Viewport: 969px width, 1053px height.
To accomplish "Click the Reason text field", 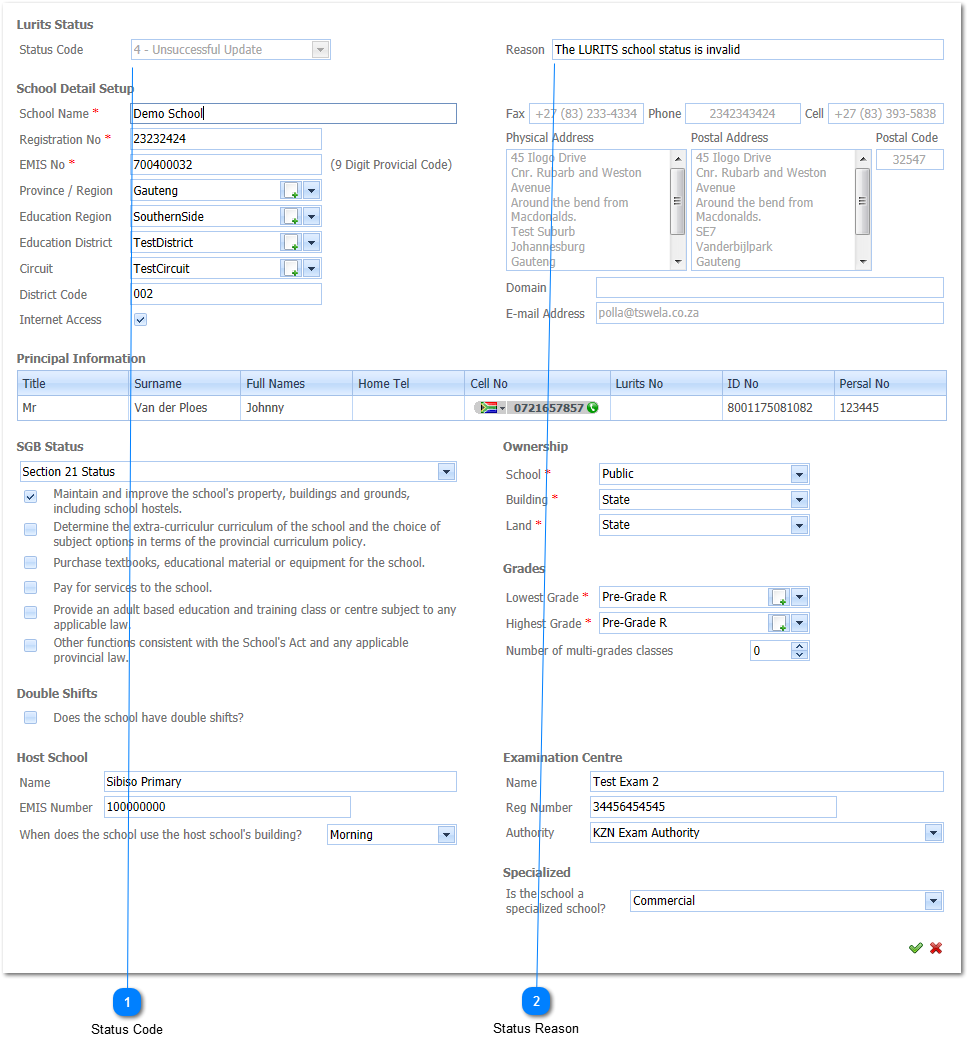I will pyautogui.click(x=748, y=50).
